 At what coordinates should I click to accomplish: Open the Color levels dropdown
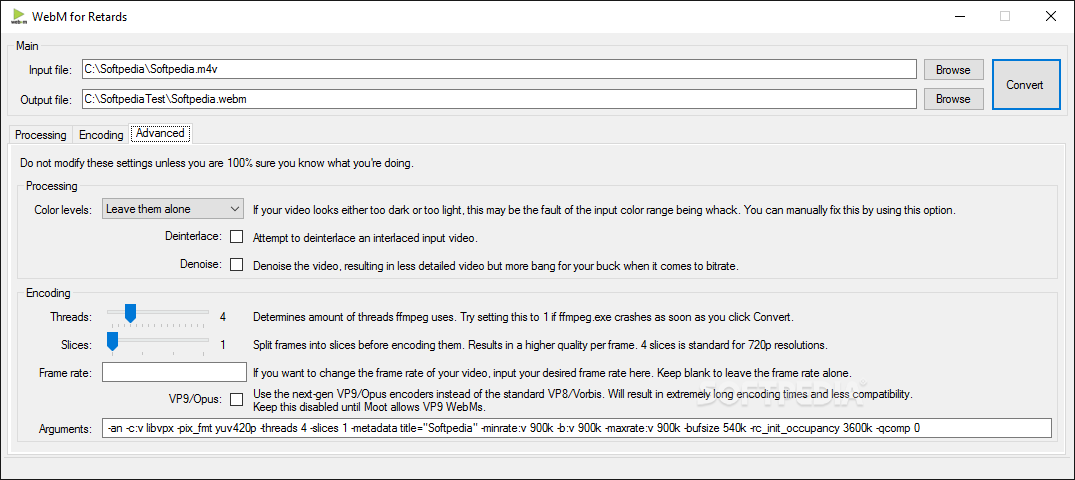(173, 209)
